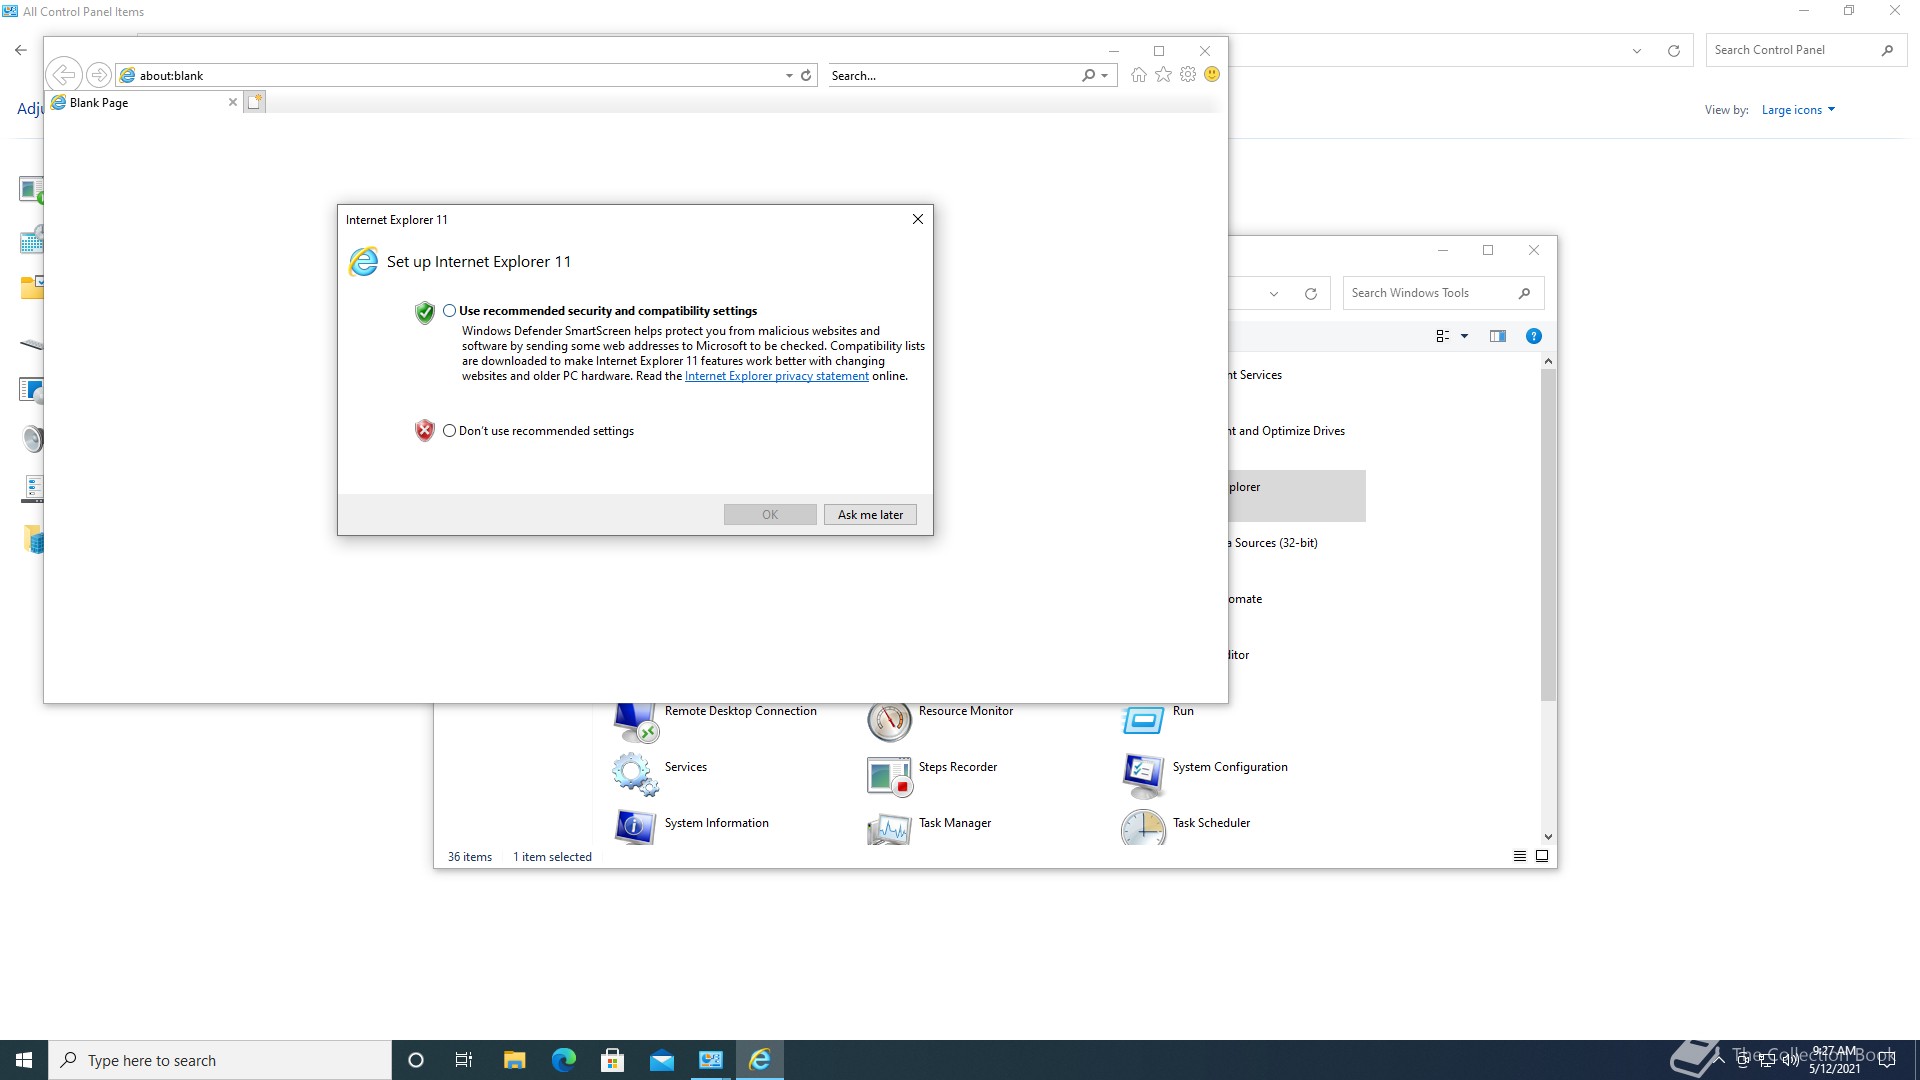
Task: Open Microsoft Store from taskbar
Action: 612,1060
